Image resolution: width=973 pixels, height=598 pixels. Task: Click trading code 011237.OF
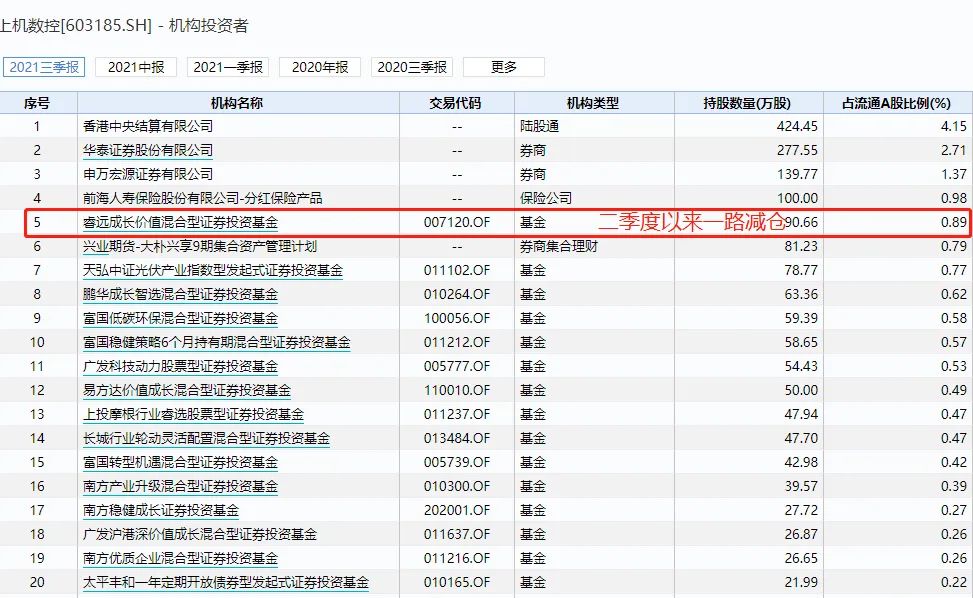click(457, 414)
